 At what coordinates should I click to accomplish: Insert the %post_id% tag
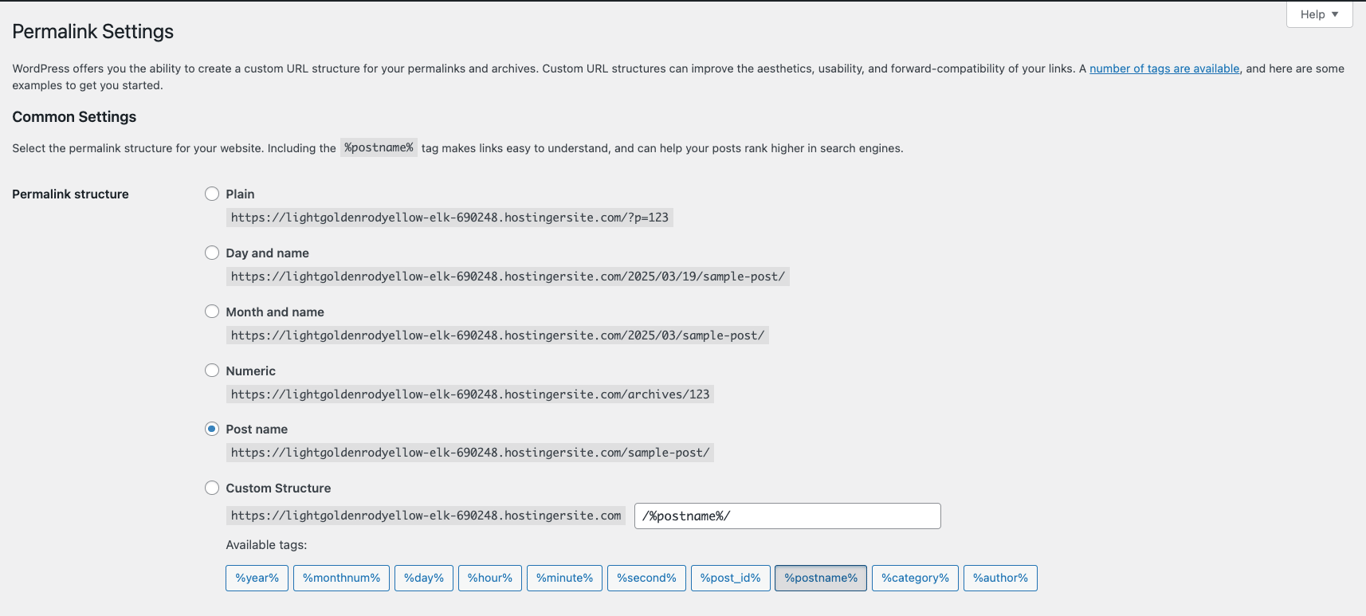point(730,578)
